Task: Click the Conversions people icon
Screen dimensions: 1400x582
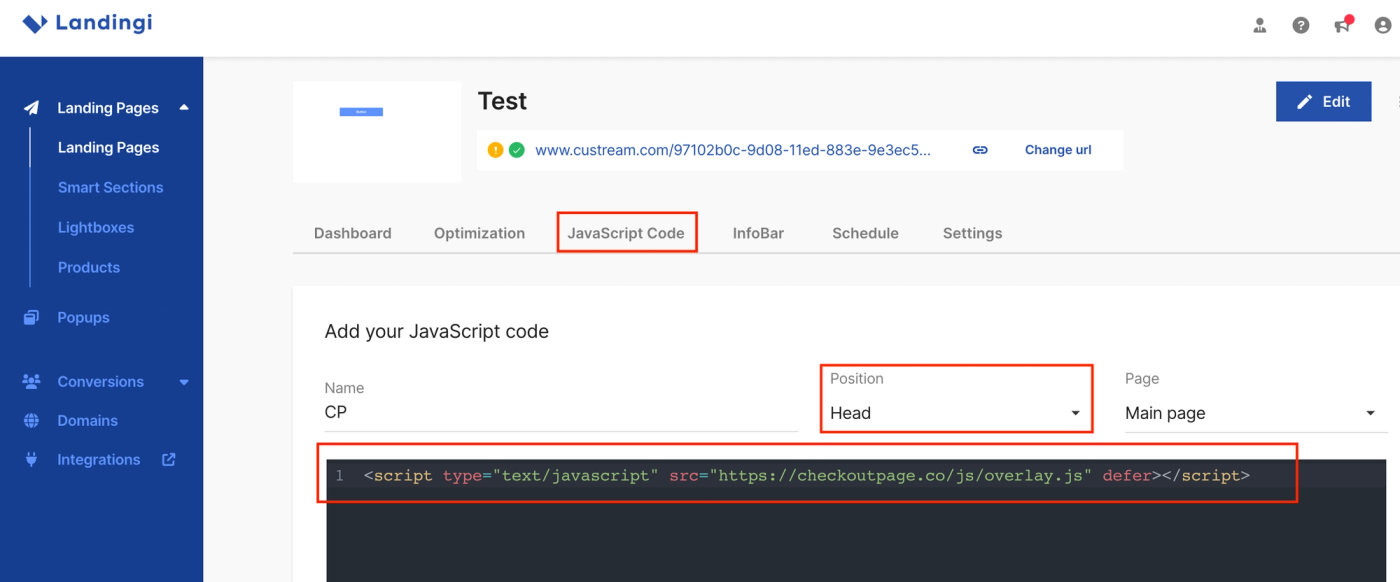Action: pos(31,381)
